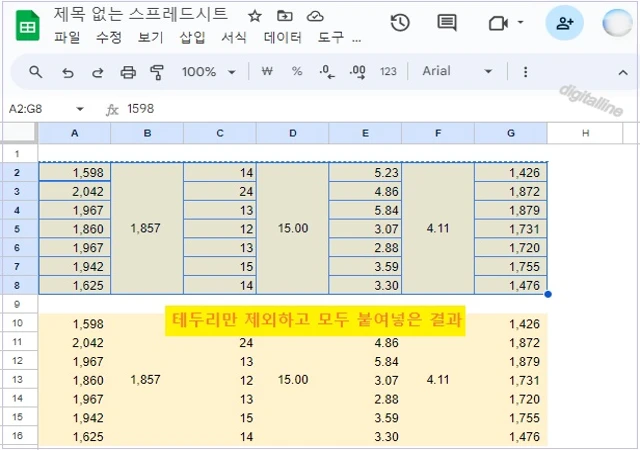Select all cells corner box
Image resolution: width=640 pixels, height=450 pixels.
(19, 133)
